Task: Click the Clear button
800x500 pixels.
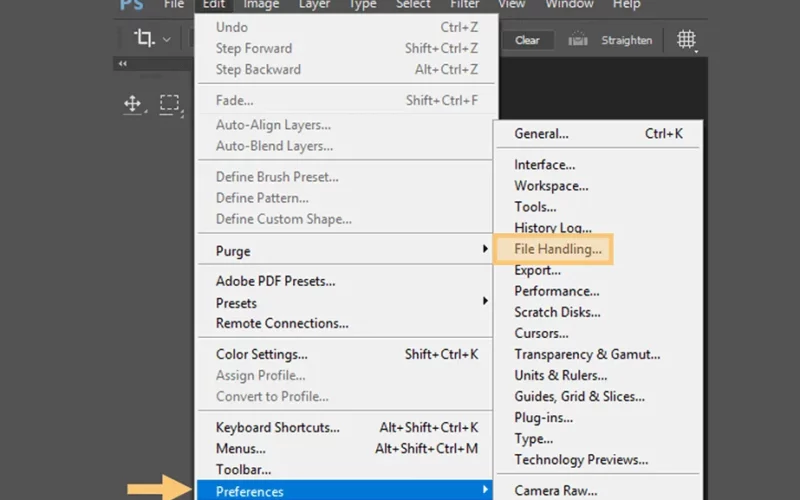Action: coord(527,40)
